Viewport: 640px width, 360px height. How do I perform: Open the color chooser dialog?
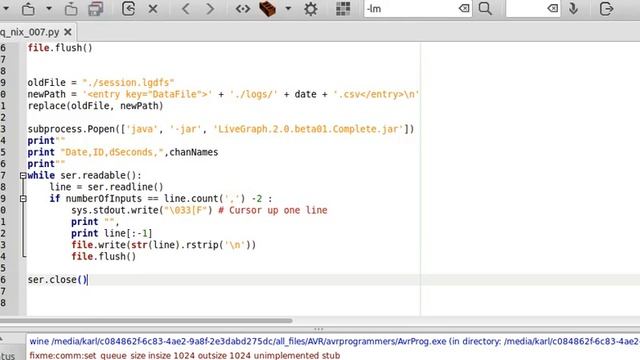point(343,9)
